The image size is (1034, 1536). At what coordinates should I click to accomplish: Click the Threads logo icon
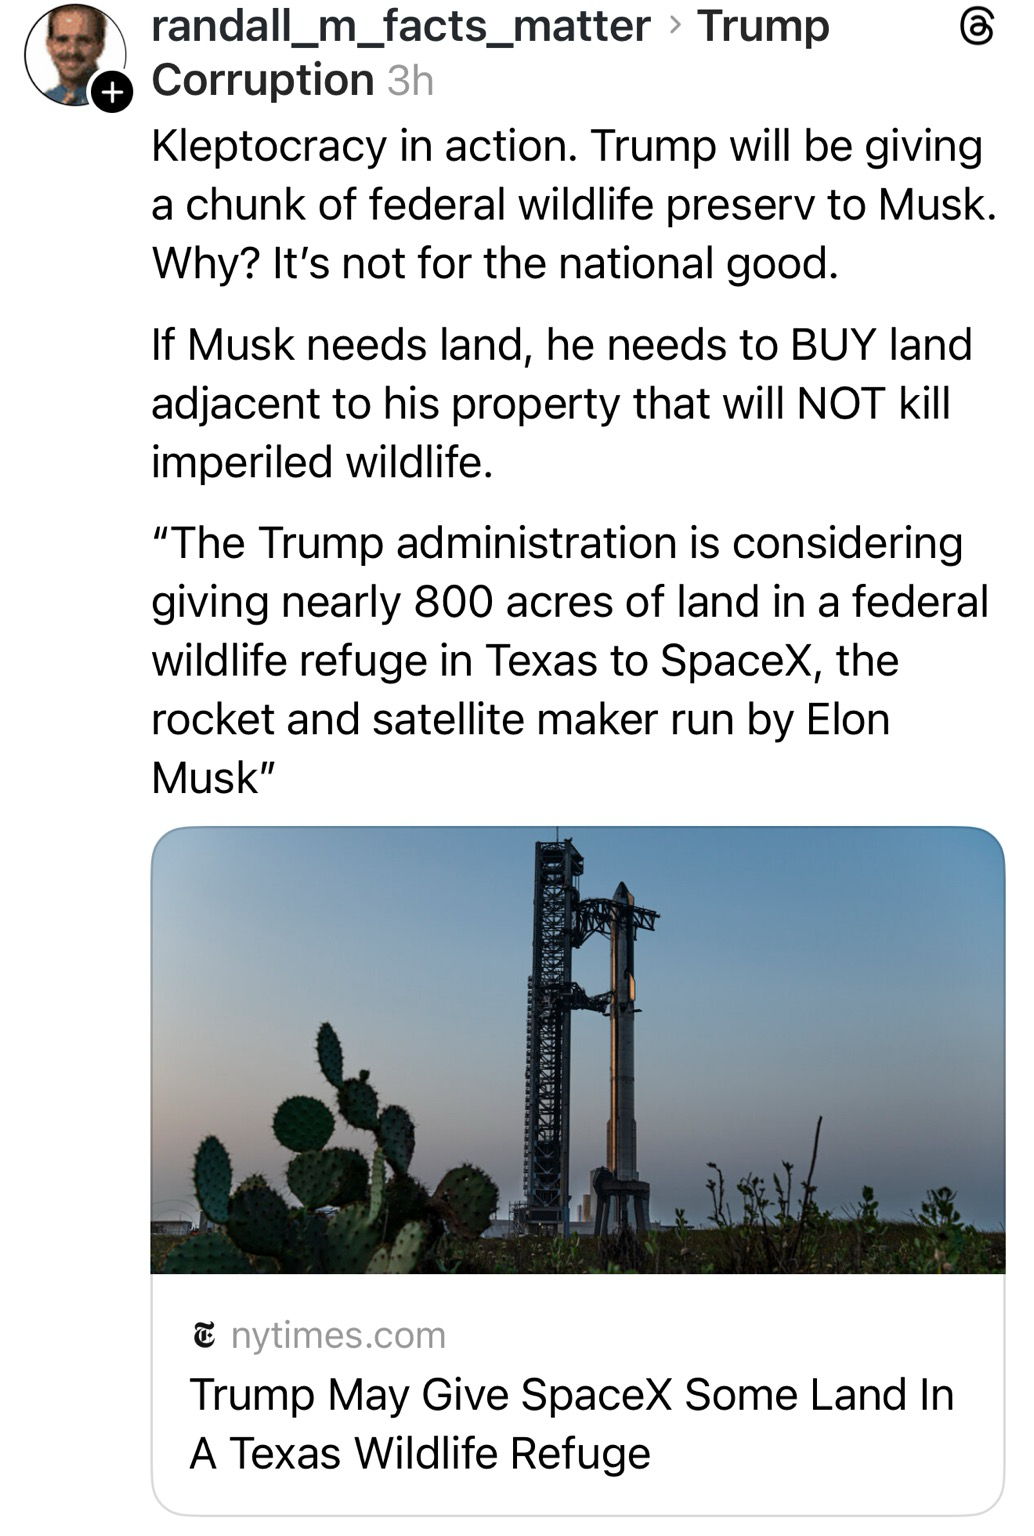point(977,28)
